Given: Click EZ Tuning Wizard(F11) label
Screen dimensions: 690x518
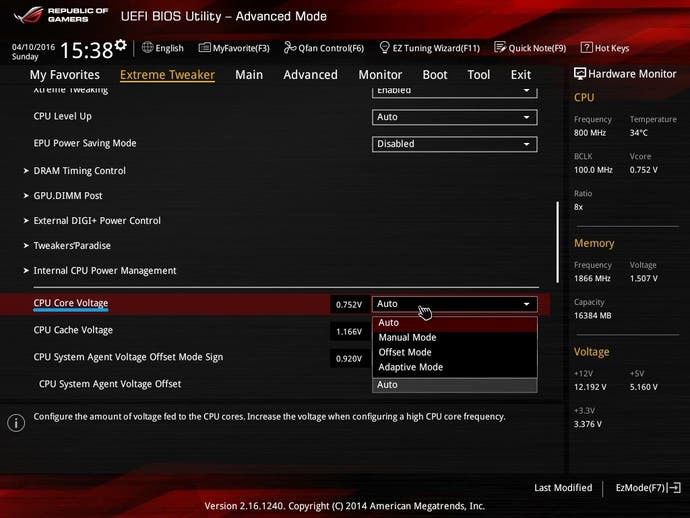Looking at the screenshot, I should [436, 48].
